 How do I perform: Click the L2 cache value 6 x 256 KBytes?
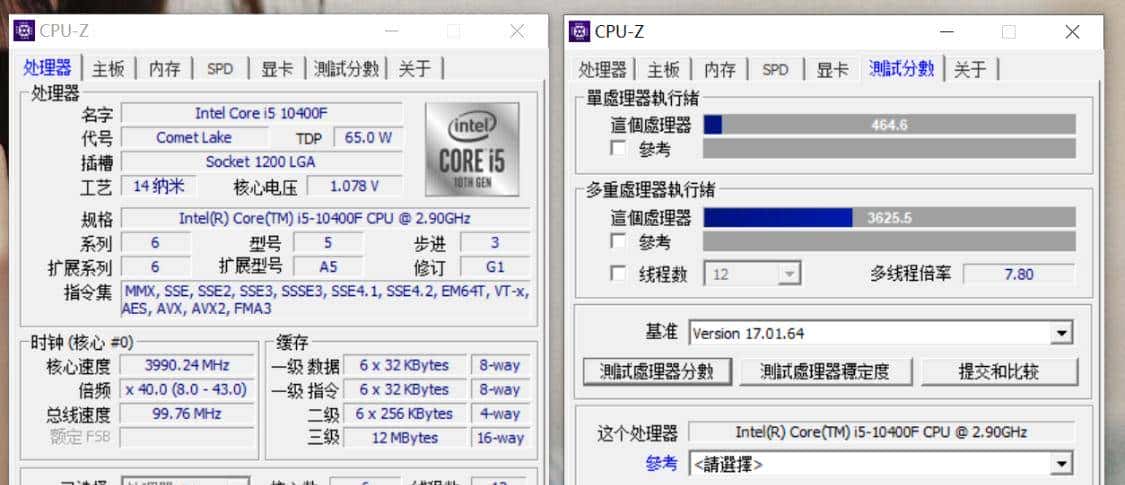pos(405,414)
